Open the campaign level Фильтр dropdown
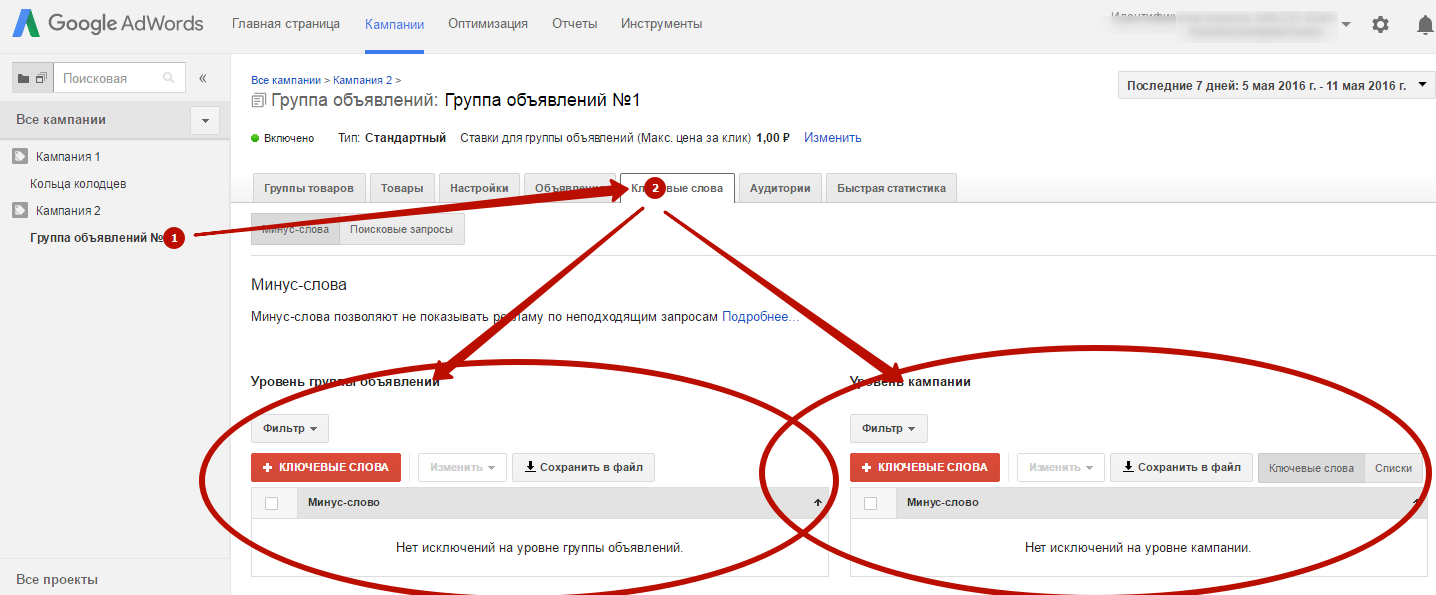 pos(888,428)
